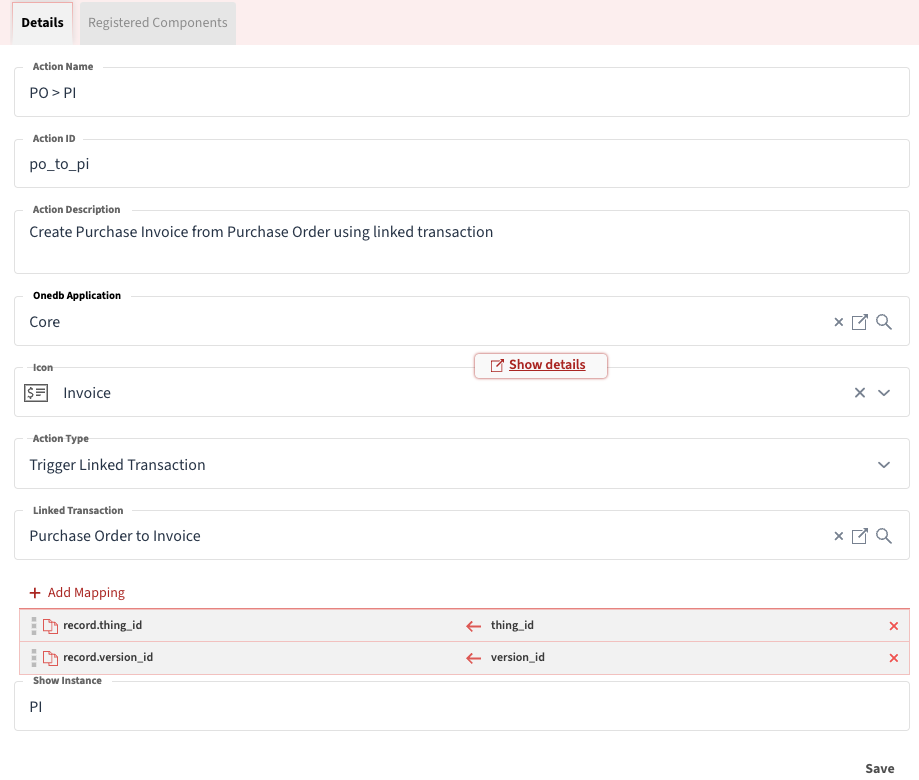This screenshot has height=780, width=919.
Task: Open the Icon selection dropdown
Action: (x=882, y=393)
